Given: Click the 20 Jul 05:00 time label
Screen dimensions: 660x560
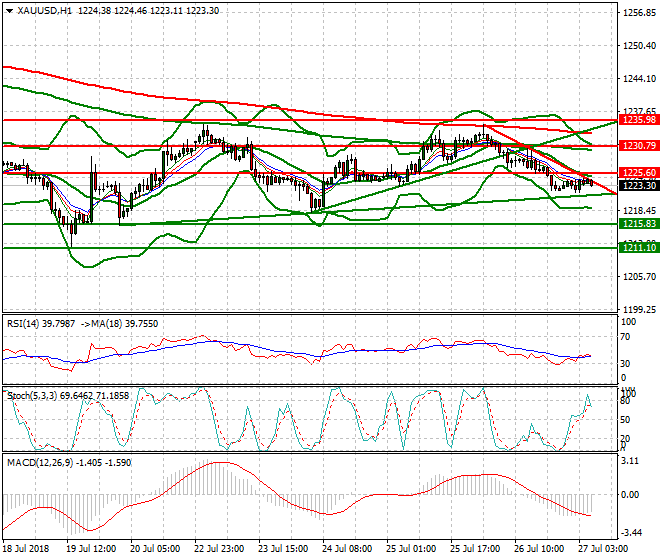Looking at the screenshot, I should pyautogui.click(x=154, y=549).
